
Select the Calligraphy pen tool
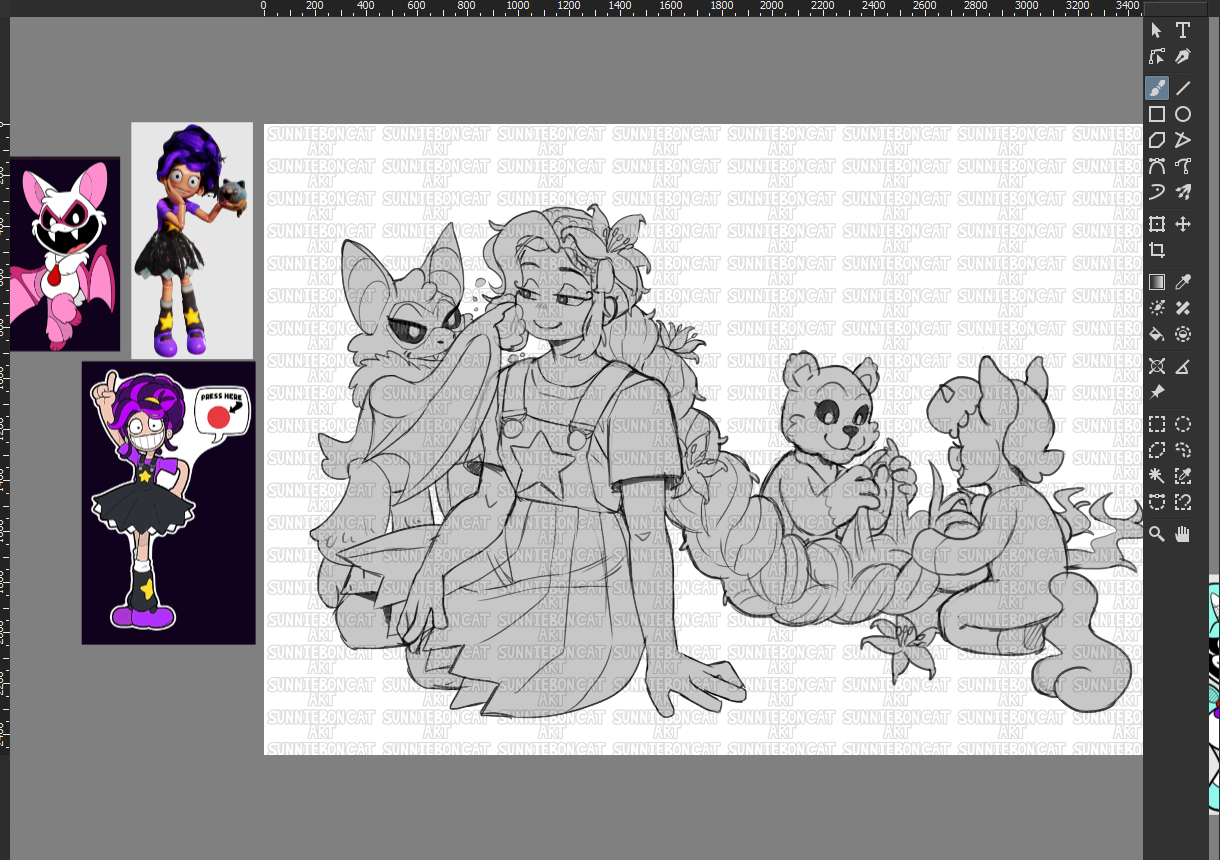[1183, 57]
